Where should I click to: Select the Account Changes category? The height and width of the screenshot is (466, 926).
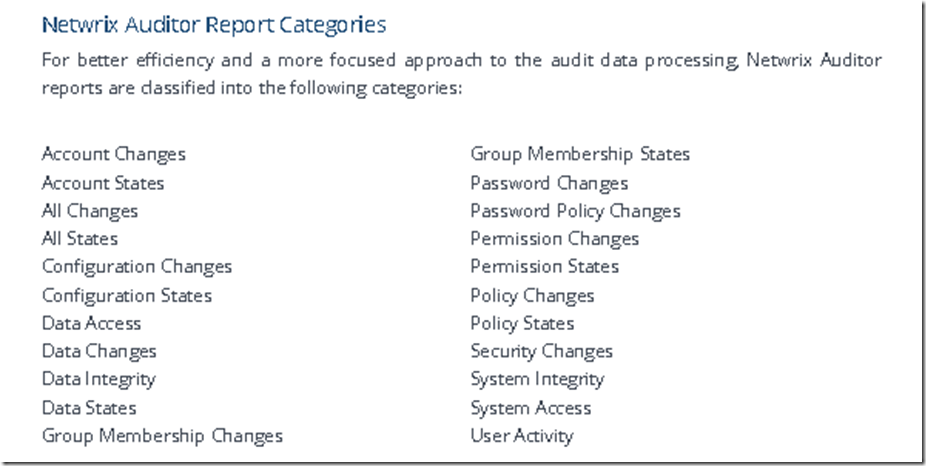[x=114, y=155]
